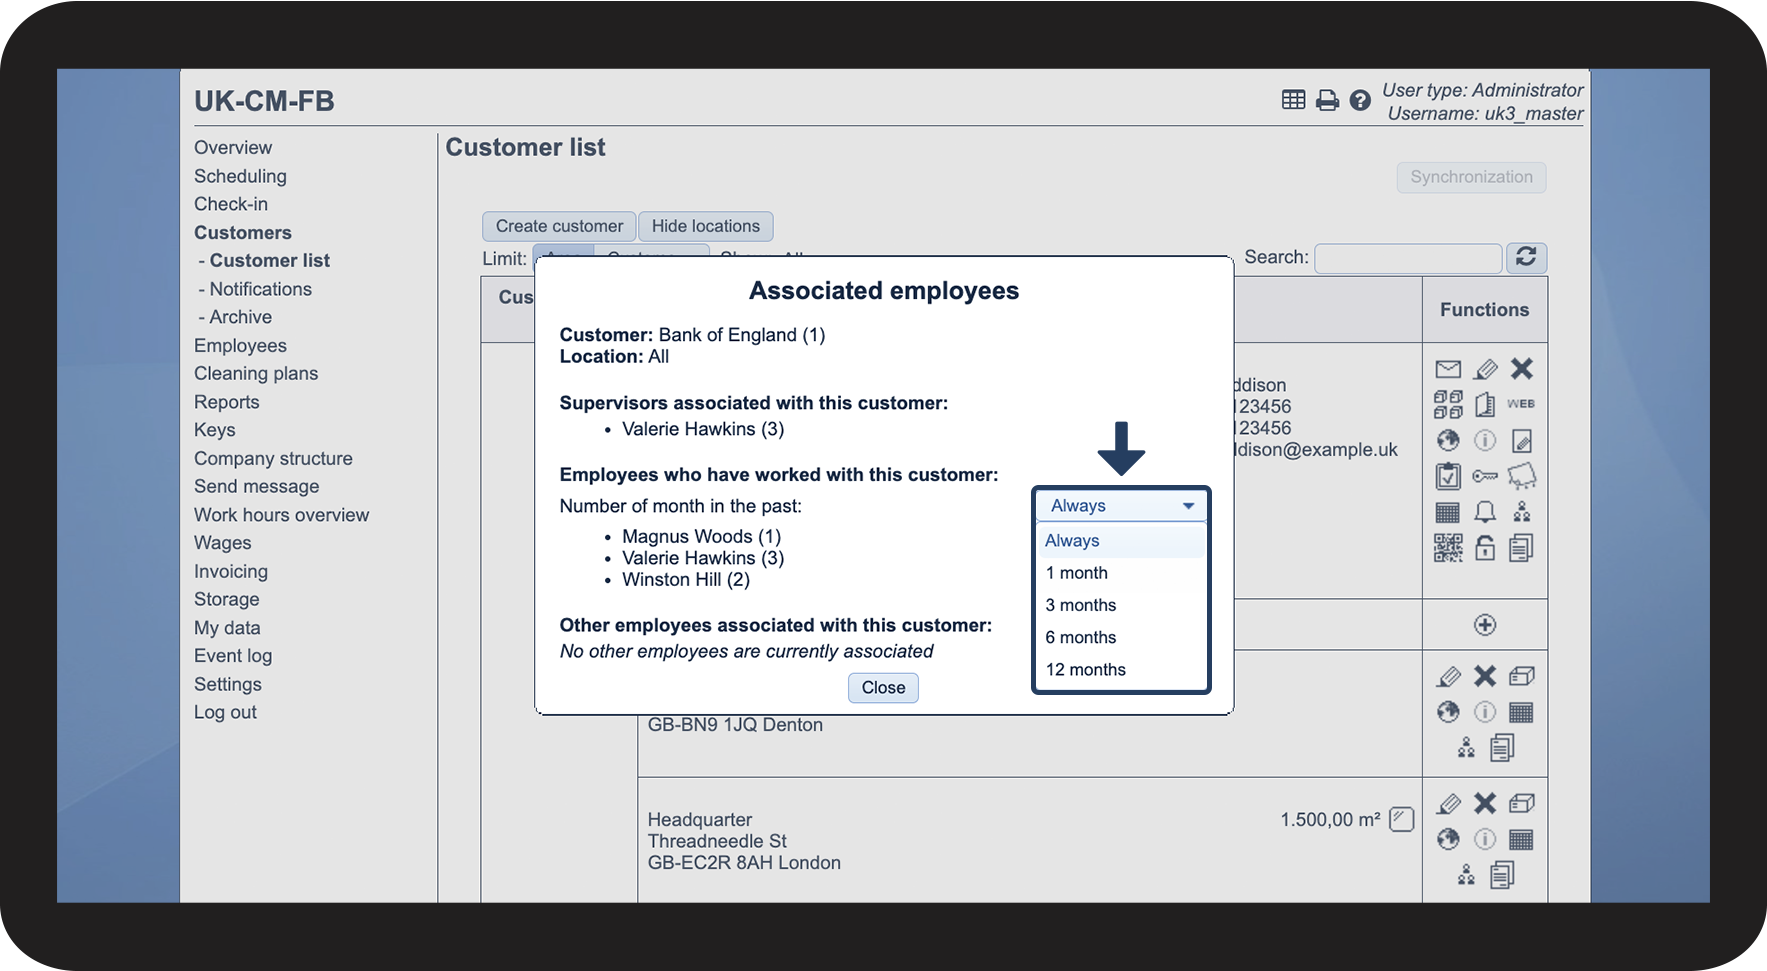Image resolution: width=1767 pixels, height=971 pixels.
Task: Click the refresh icon beside the search field
Action: coord(1526,257)
